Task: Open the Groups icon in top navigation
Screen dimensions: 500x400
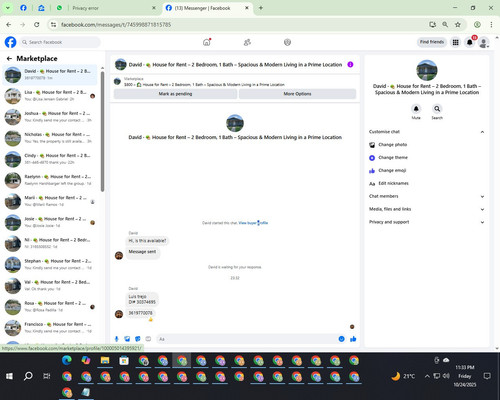Action: (x=287, y=42)
